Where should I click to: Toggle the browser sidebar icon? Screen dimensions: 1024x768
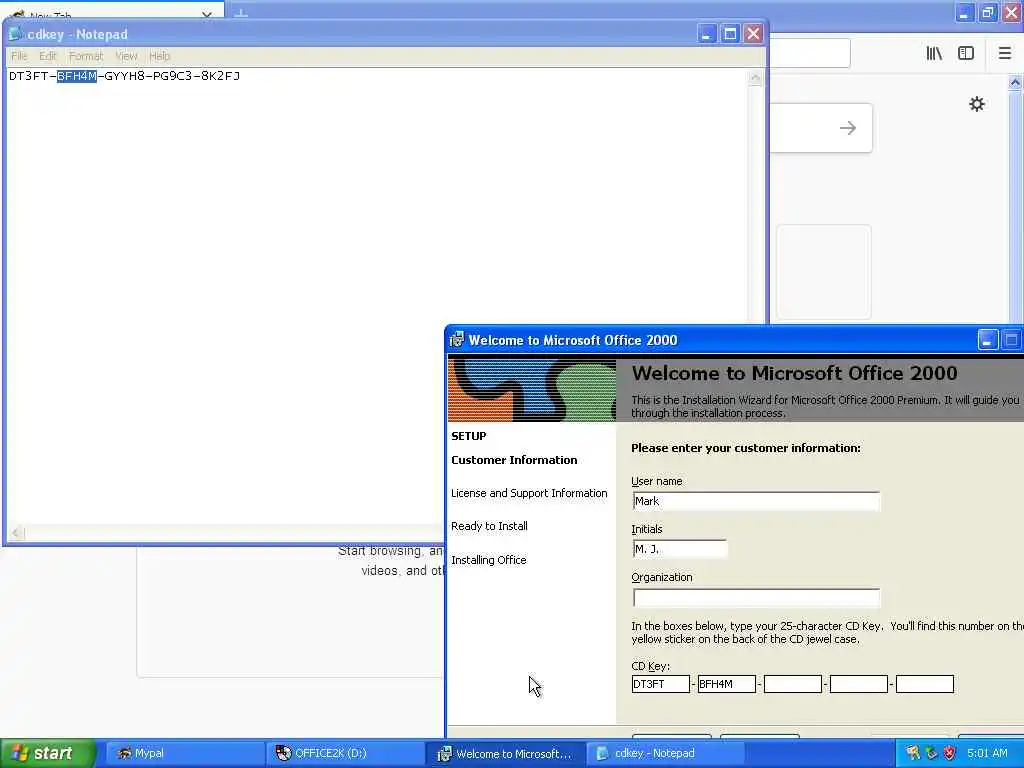966,54
